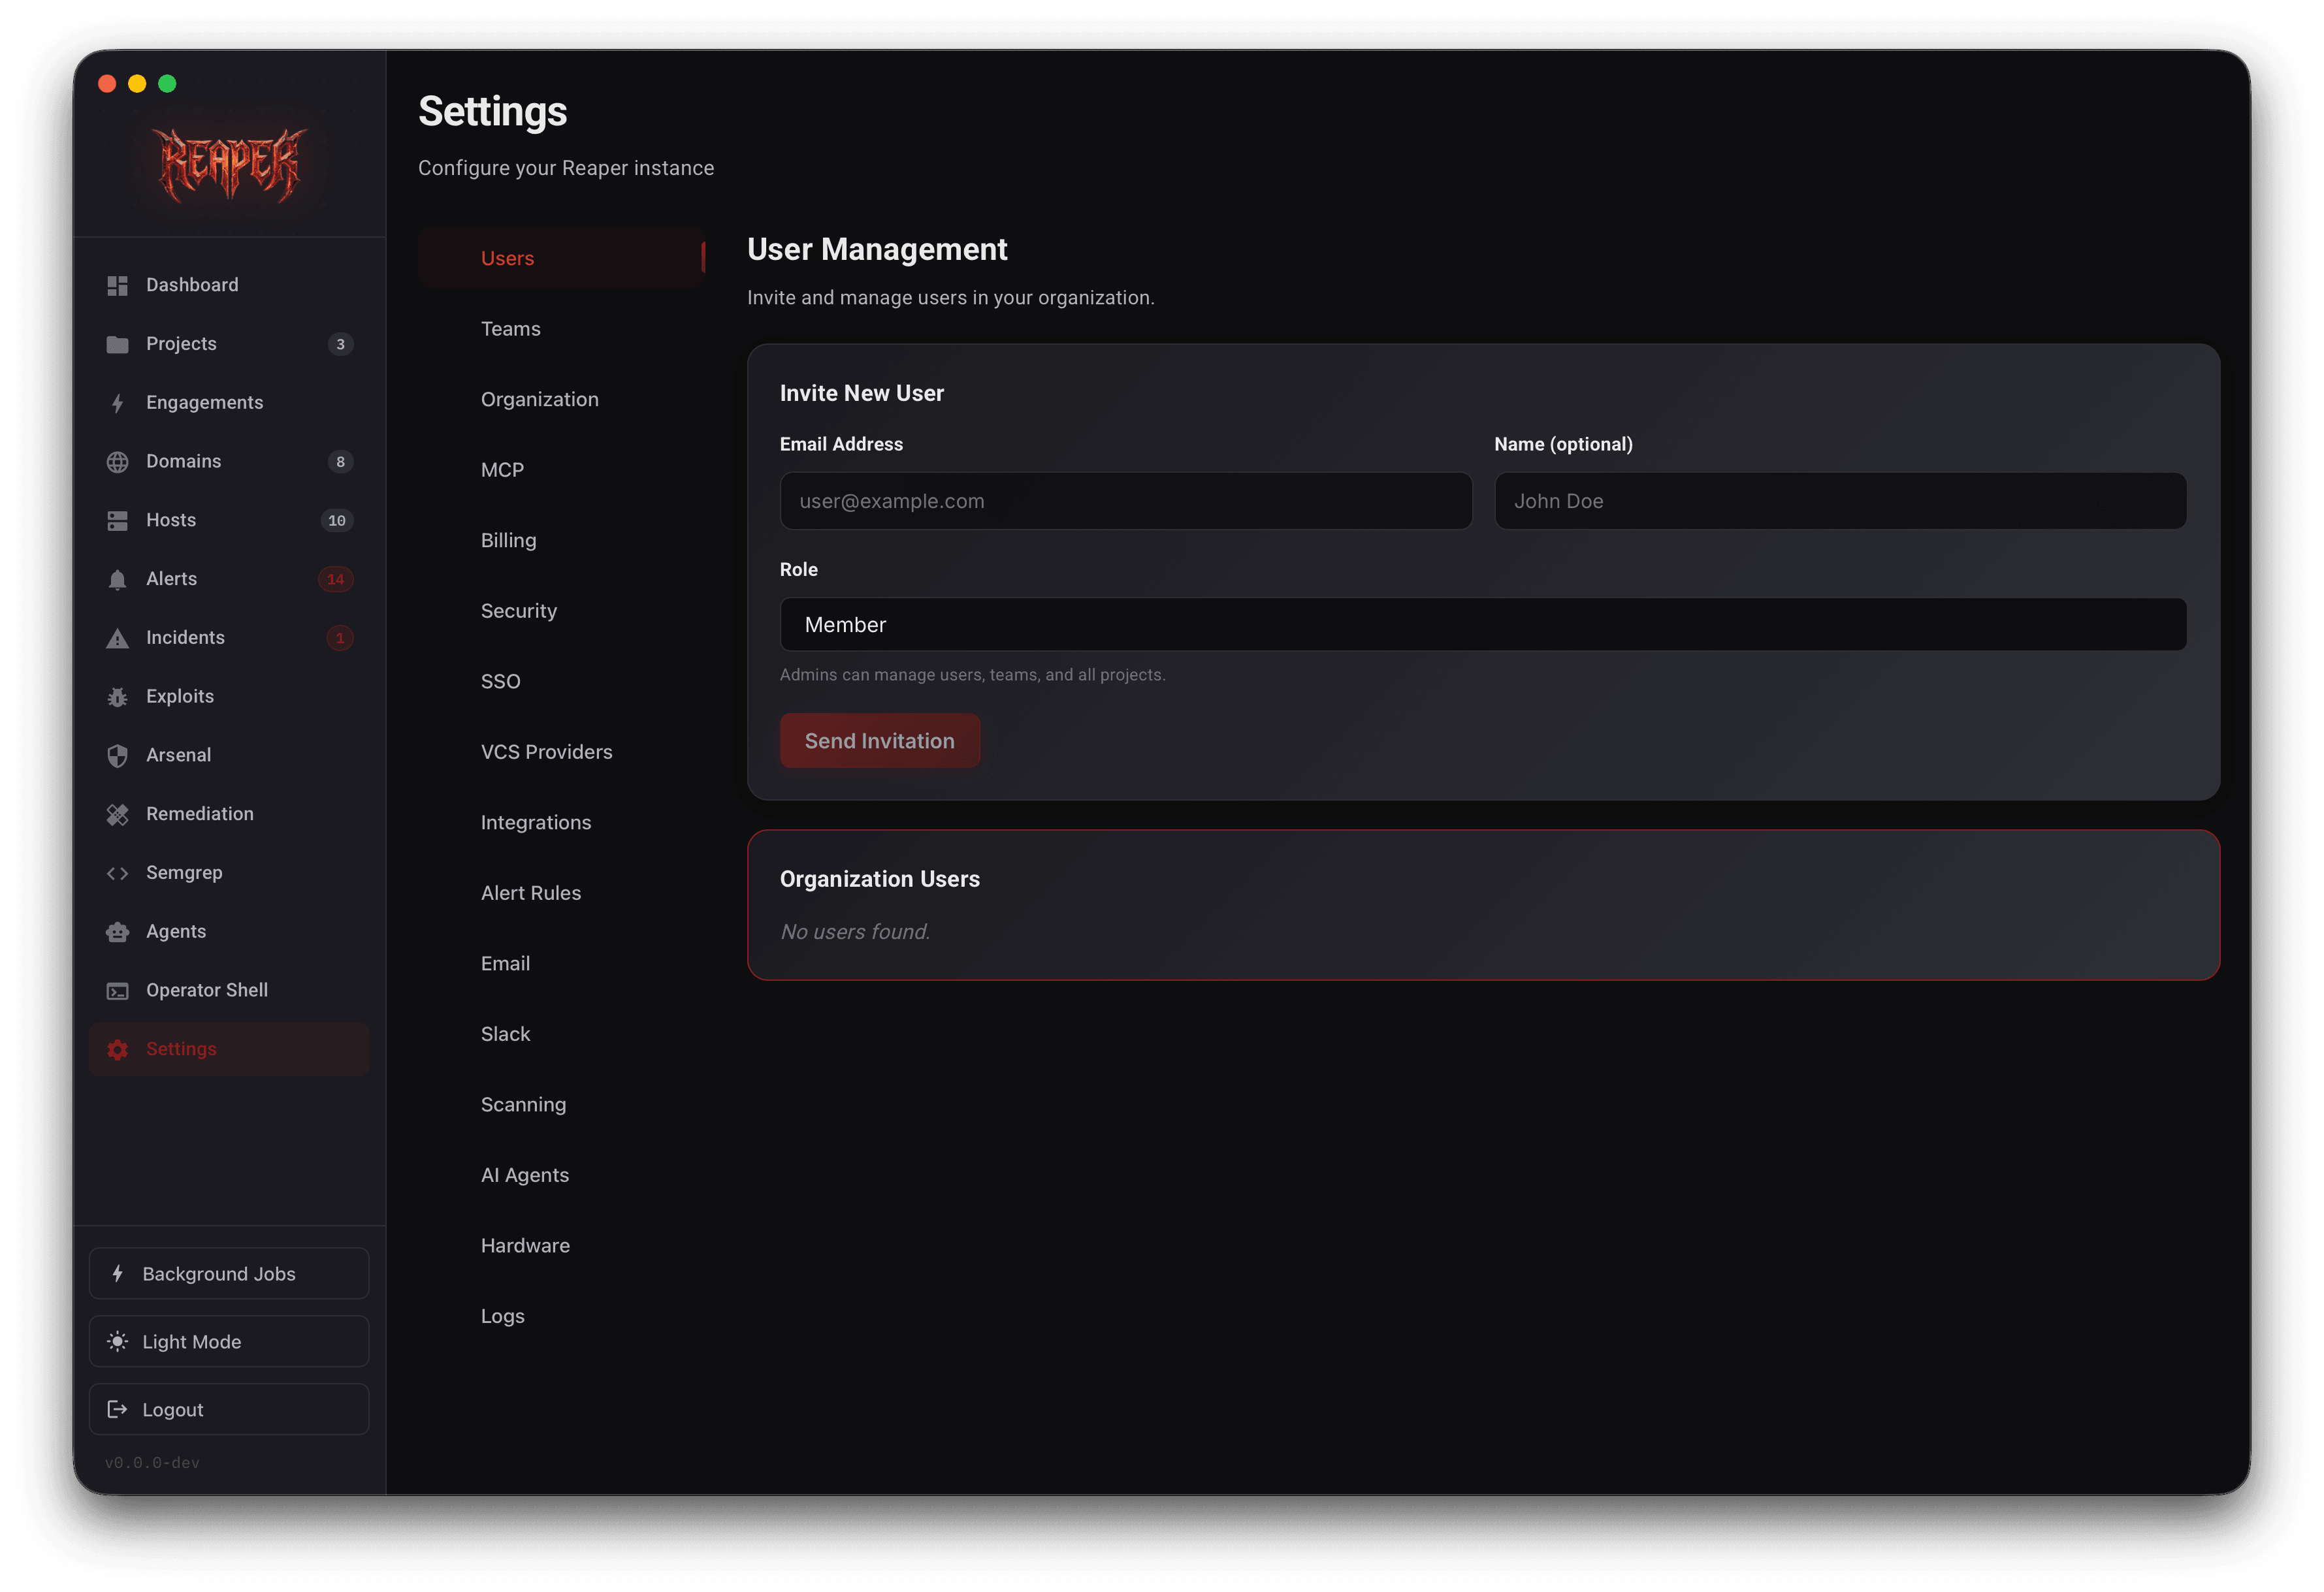Open Projects from the sidebar
The image size is (2324, 1592).
[x=229, y=344]
